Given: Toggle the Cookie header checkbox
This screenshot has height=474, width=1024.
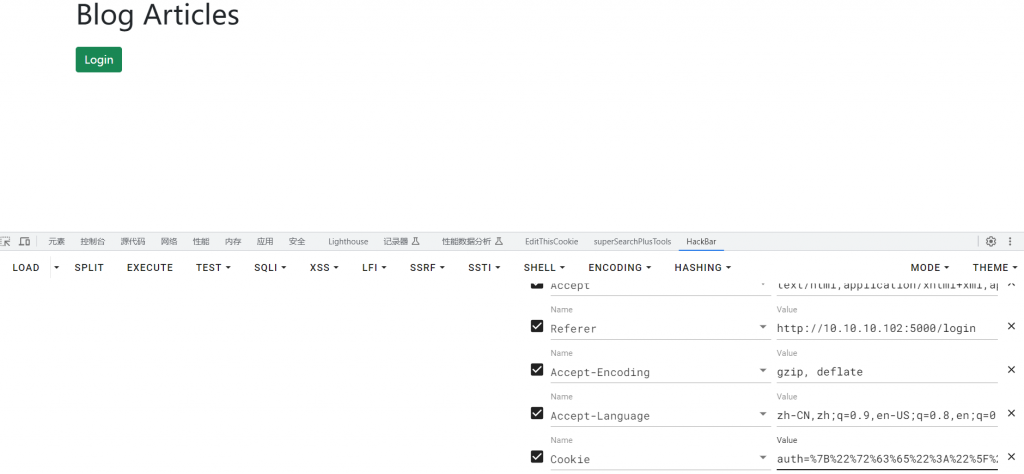Looking at the screenshot, I should (537, 457).
